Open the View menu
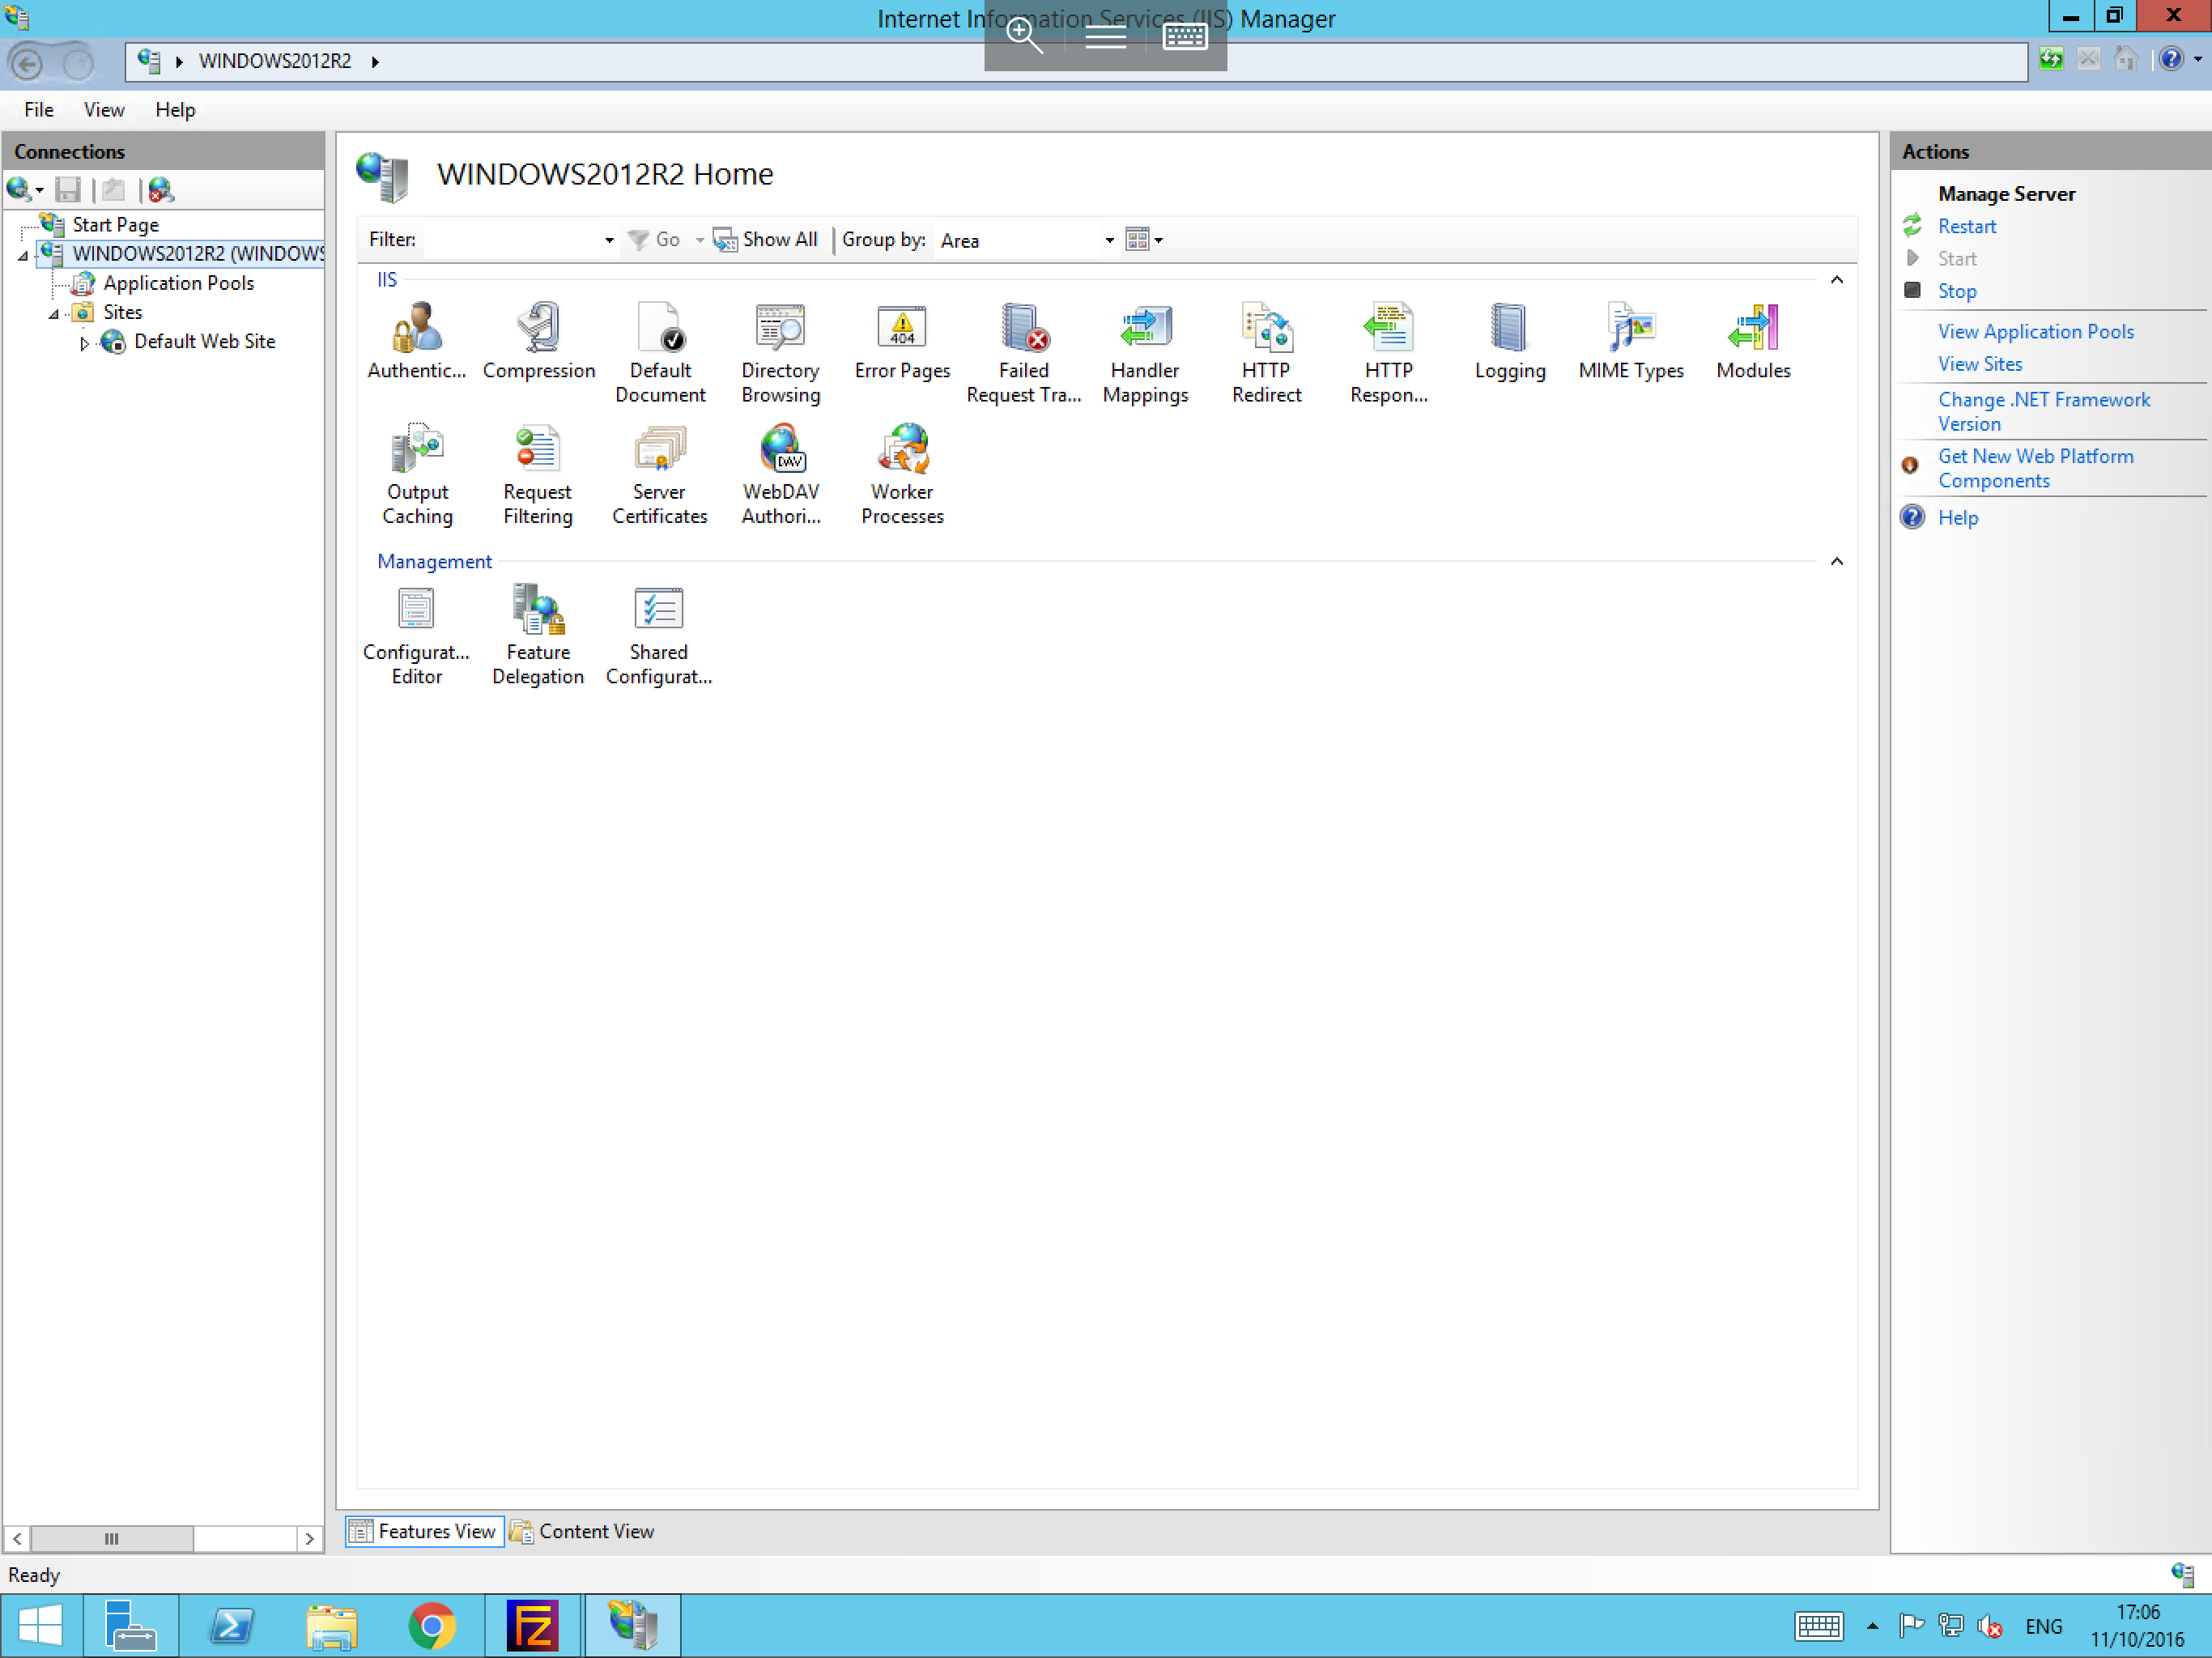Screen dimensions: 2212x1658 click(104, 110)
